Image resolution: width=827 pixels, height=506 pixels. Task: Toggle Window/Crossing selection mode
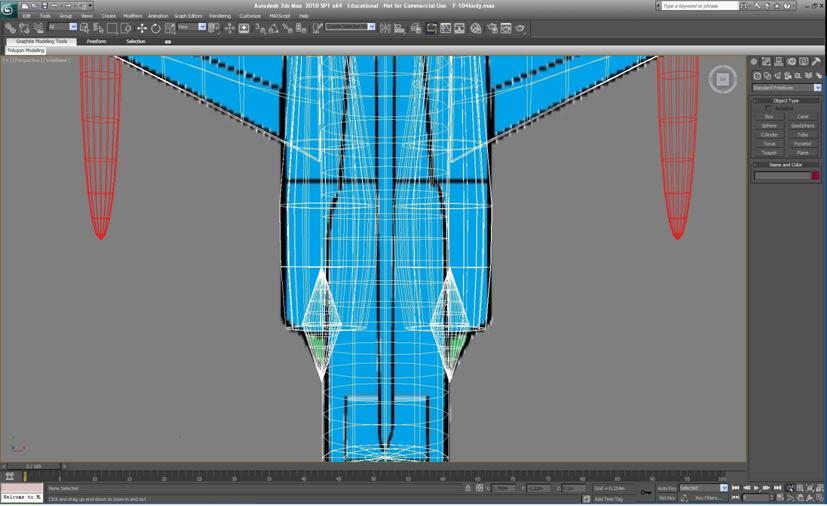tap(126, 28)
